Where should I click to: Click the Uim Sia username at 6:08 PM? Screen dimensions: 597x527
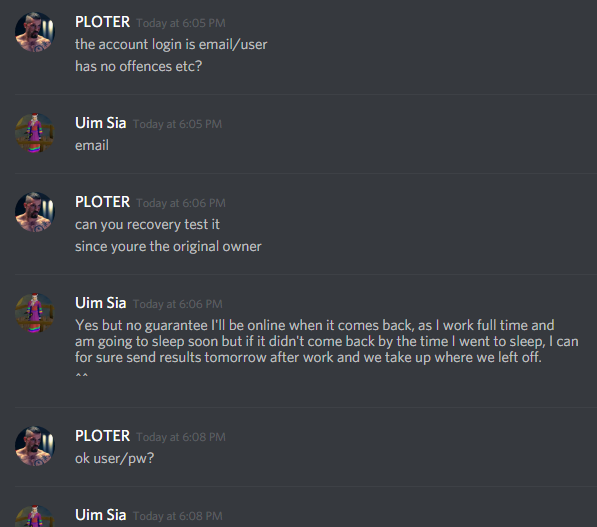click(x=101, y=515)
